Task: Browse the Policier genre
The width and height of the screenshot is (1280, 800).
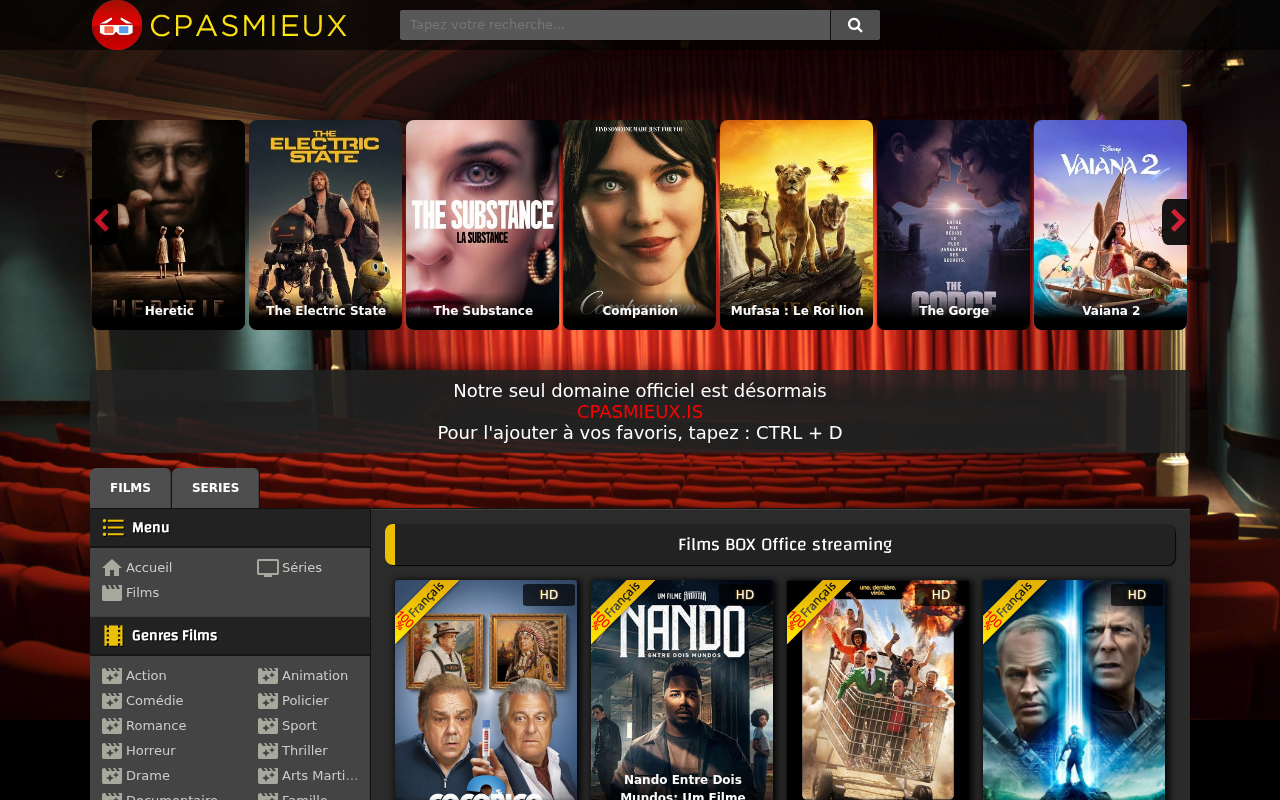Action: click(305, 701)
